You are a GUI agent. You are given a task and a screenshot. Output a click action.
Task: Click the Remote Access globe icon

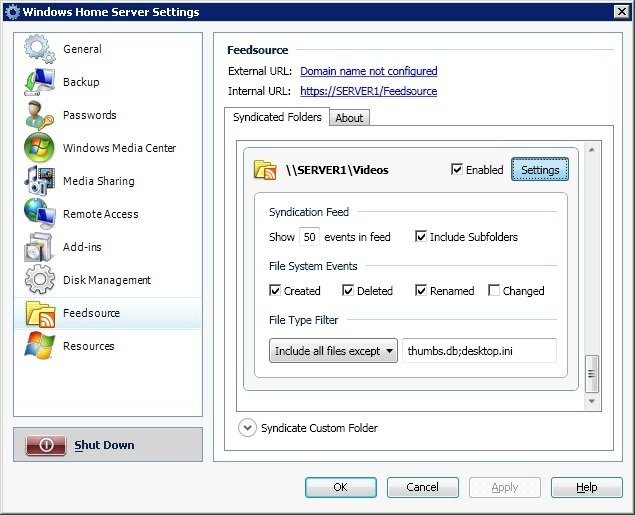coord(39,213)
